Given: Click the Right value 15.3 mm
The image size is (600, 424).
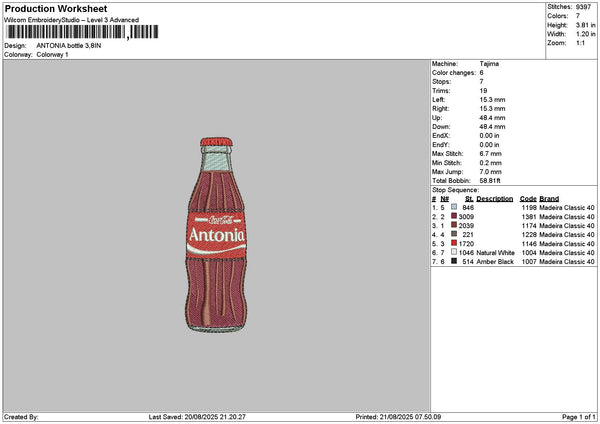Looking at the screenshot, I should pos(492,109).
